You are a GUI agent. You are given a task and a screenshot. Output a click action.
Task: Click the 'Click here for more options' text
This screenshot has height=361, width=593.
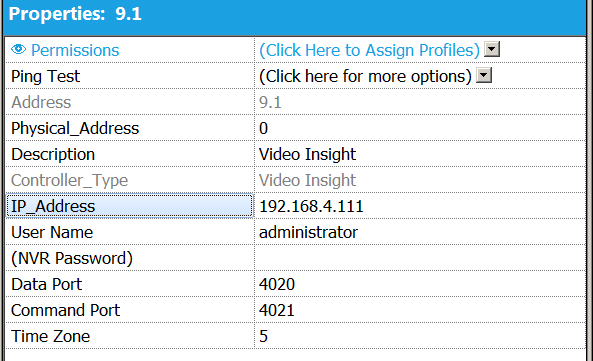pyautogui.click(x=365, y=76)
